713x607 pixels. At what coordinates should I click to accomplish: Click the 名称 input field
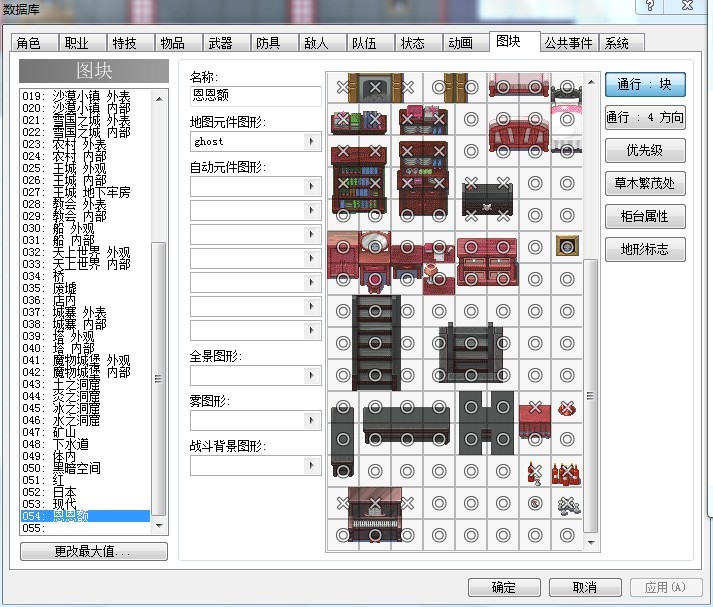[256, 95]
